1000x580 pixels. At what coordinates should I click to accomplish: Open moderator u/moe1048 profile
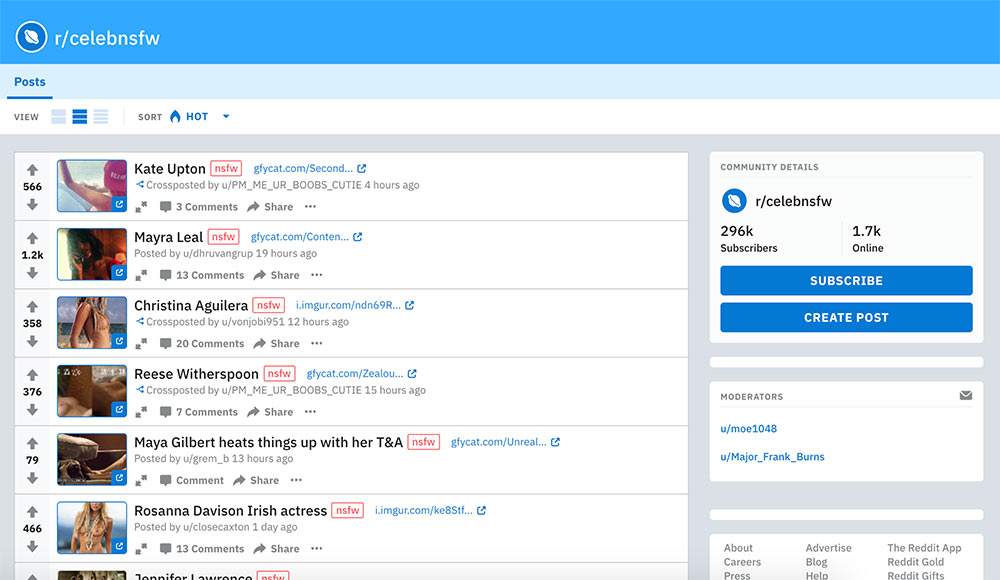point(749,429)
